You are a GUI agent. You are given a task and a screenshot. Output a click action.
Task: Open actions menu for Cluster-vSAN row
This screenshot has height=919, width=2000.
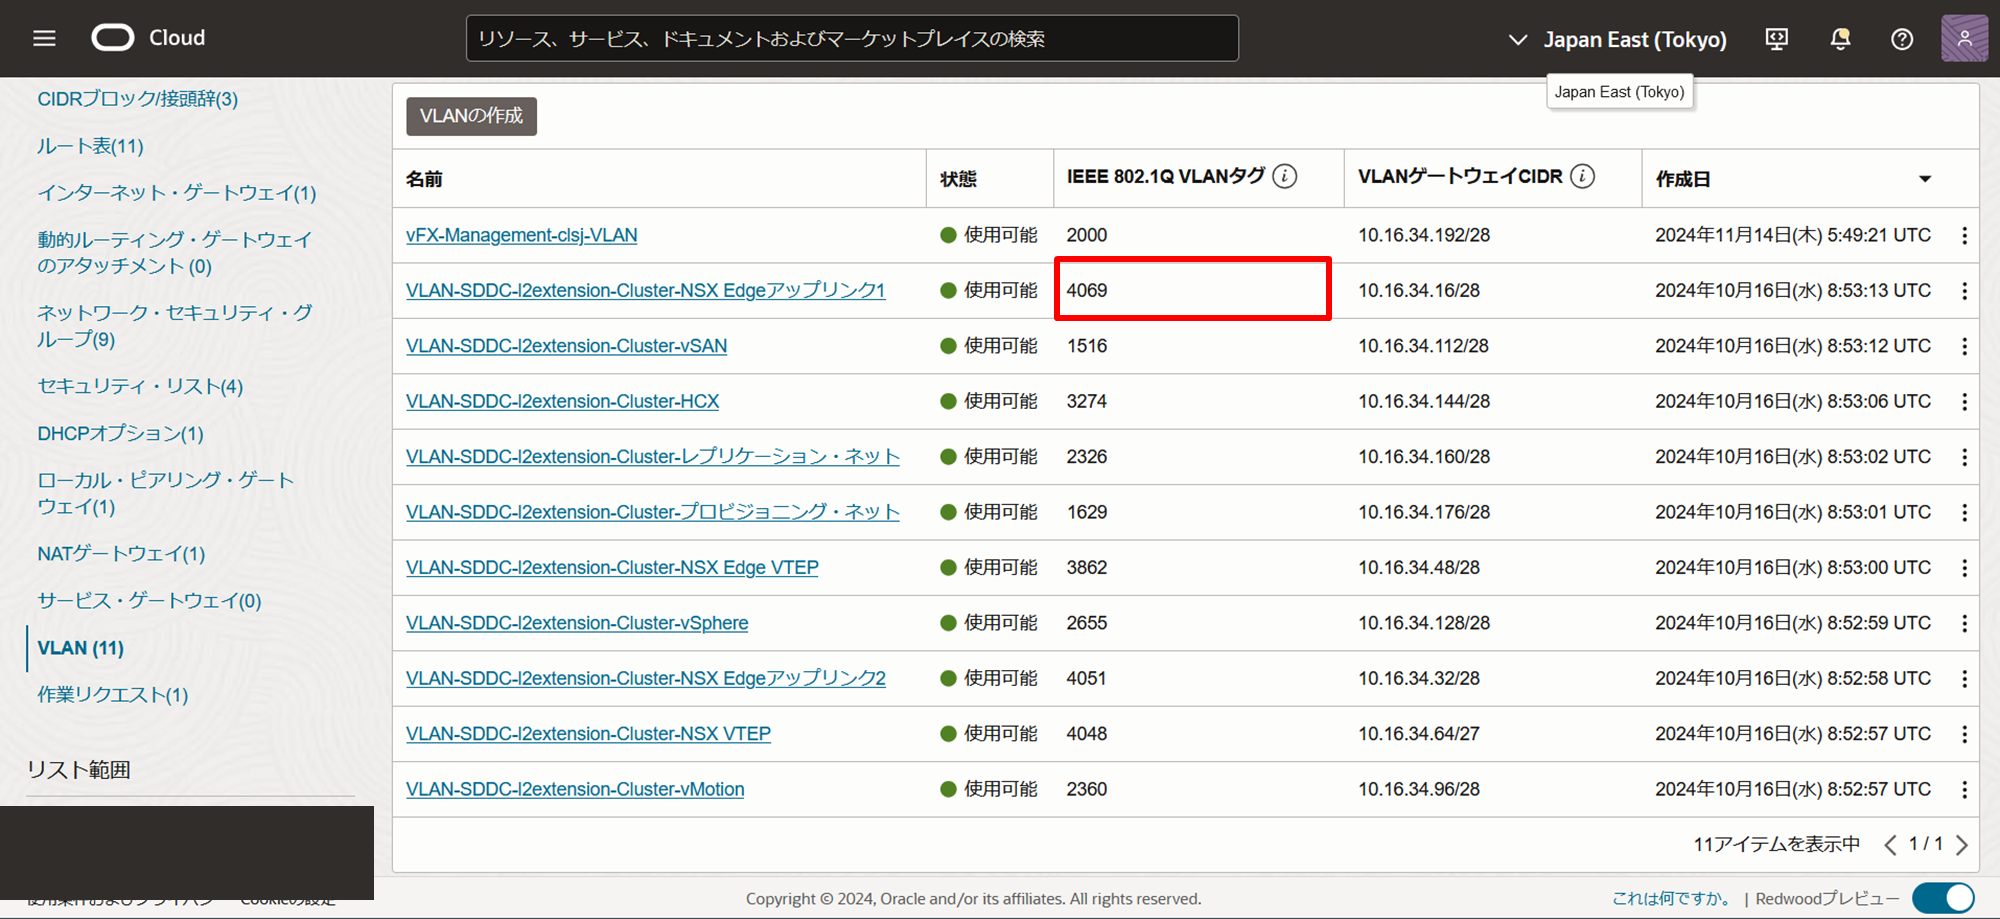pyautogui.click(x=1964, y=346)
